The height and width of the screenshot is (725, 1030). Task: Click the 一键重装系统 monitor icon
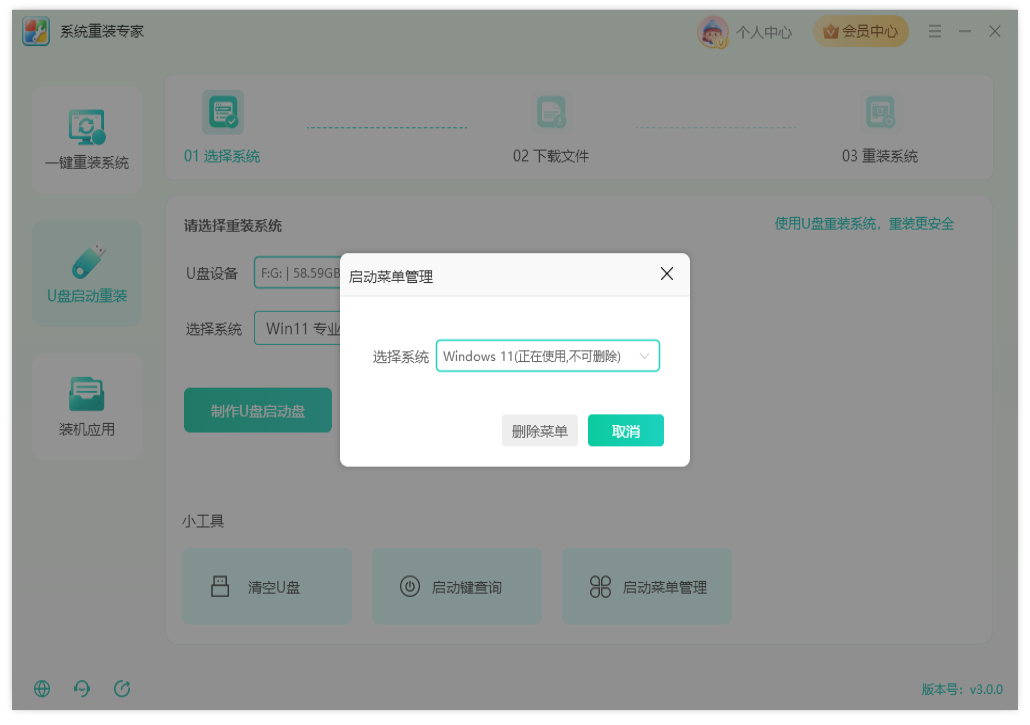pyautogui.click(x=87, y=127)
